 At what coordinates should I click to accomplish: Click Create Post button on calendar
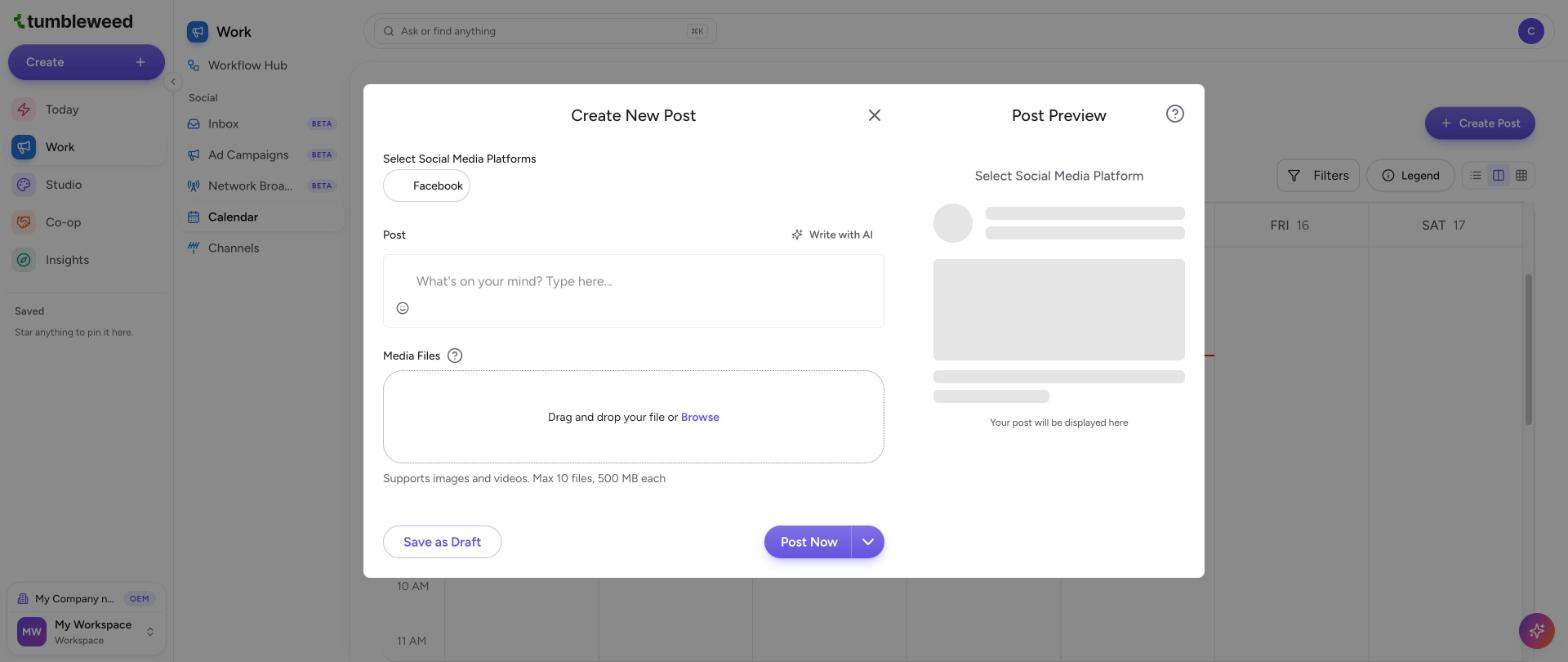[1479, 123]
